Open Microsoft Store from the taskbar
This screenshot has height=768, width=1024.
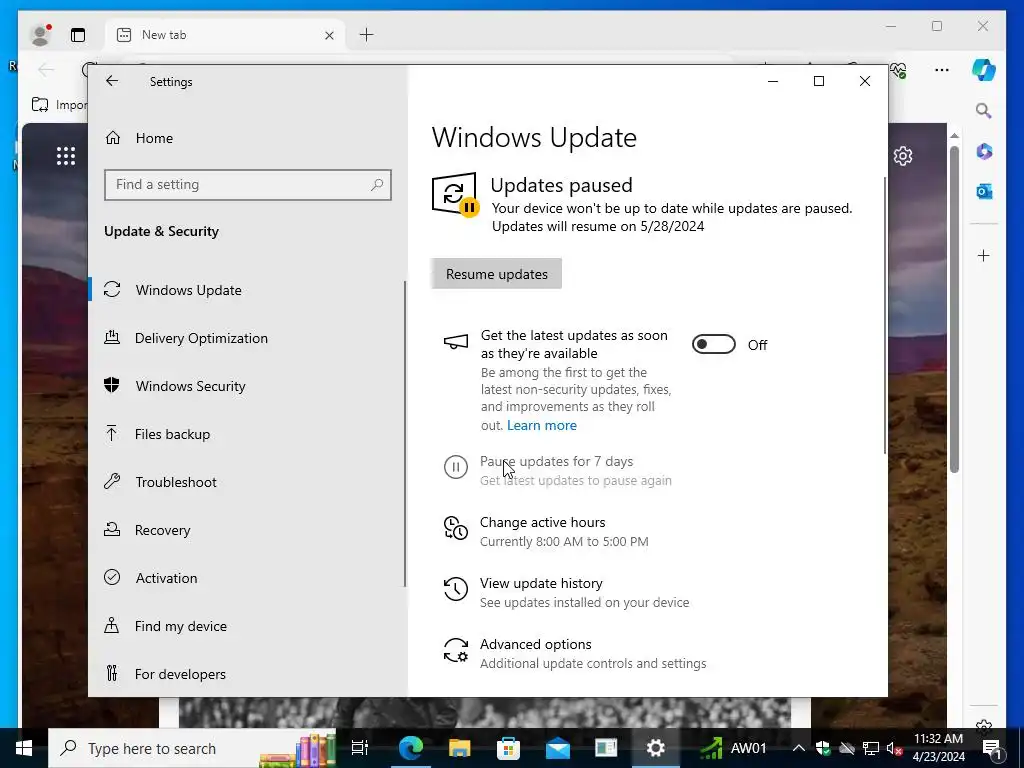[508, 748]
